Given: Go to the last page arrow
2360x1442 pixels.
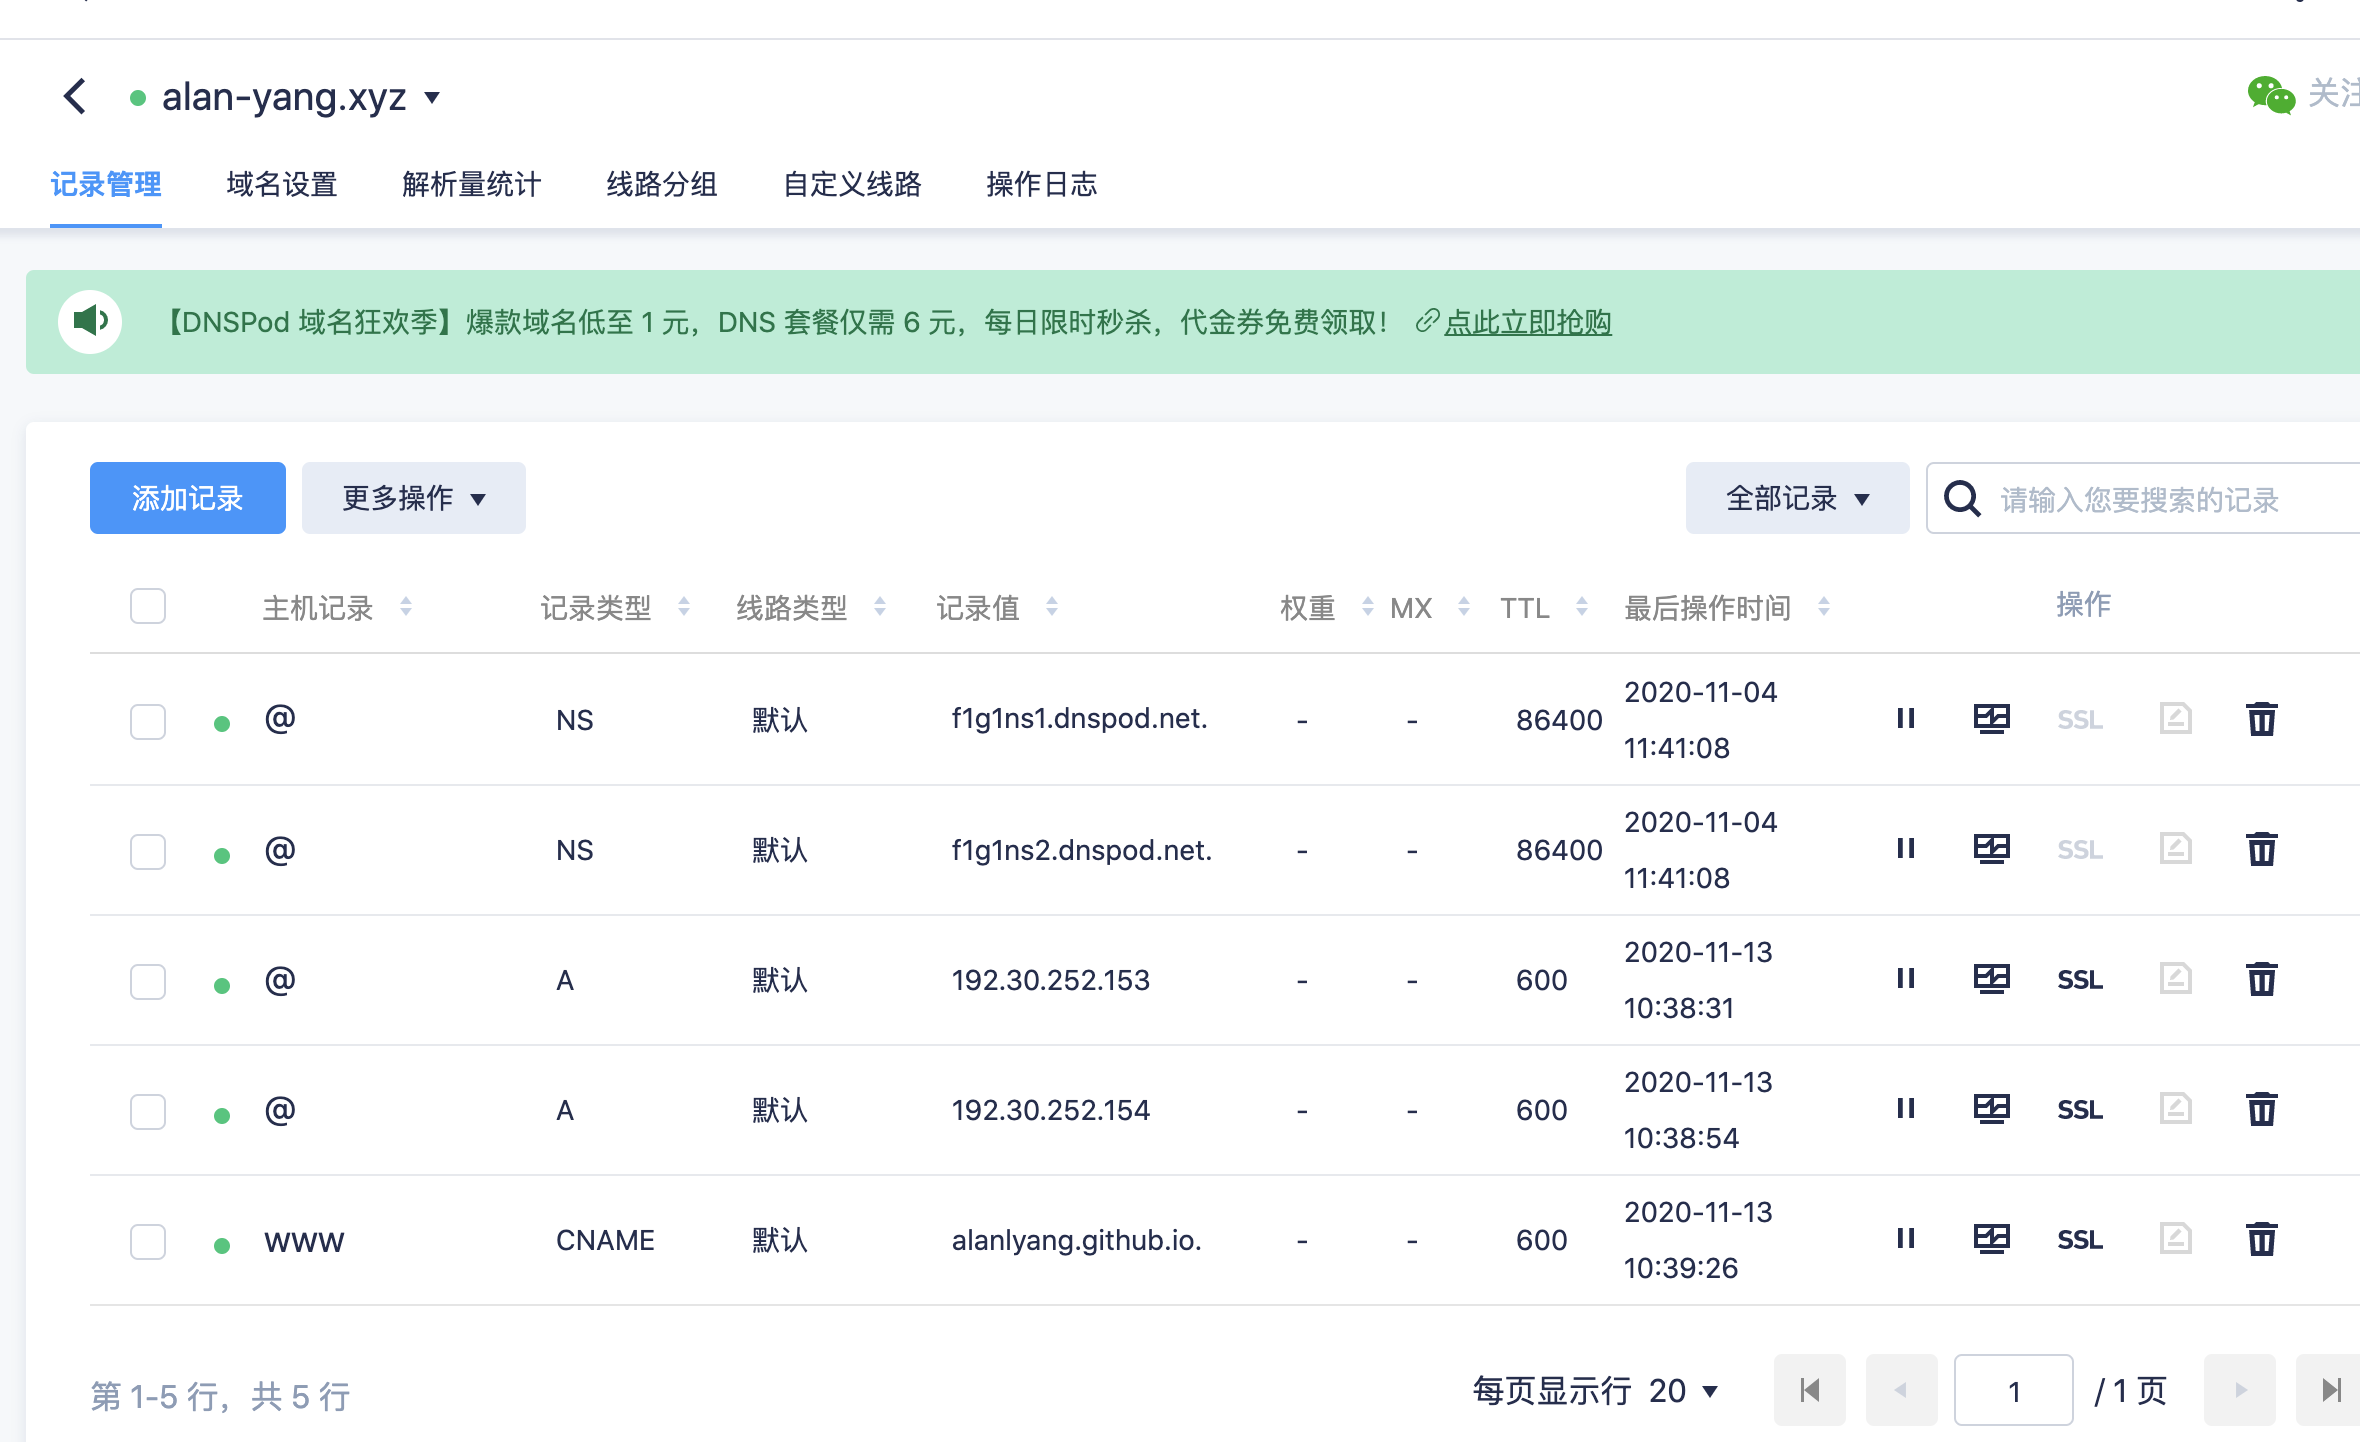Looking at the screenshot, I should pos(2330,1390).
